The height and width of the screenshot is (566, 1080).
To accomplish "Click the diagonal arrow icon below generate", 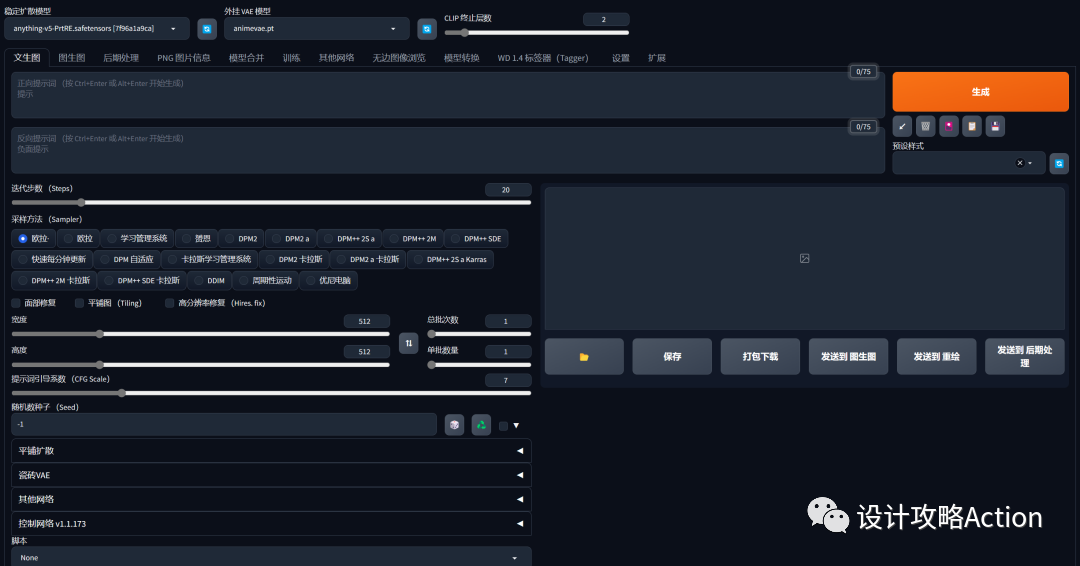I will (x=902, y=126).
